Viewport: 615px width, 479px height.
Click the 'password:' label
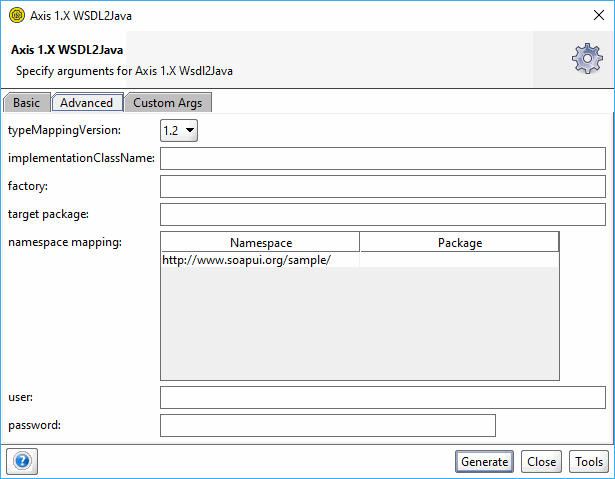pyautogui.click(x=35, y=425)
